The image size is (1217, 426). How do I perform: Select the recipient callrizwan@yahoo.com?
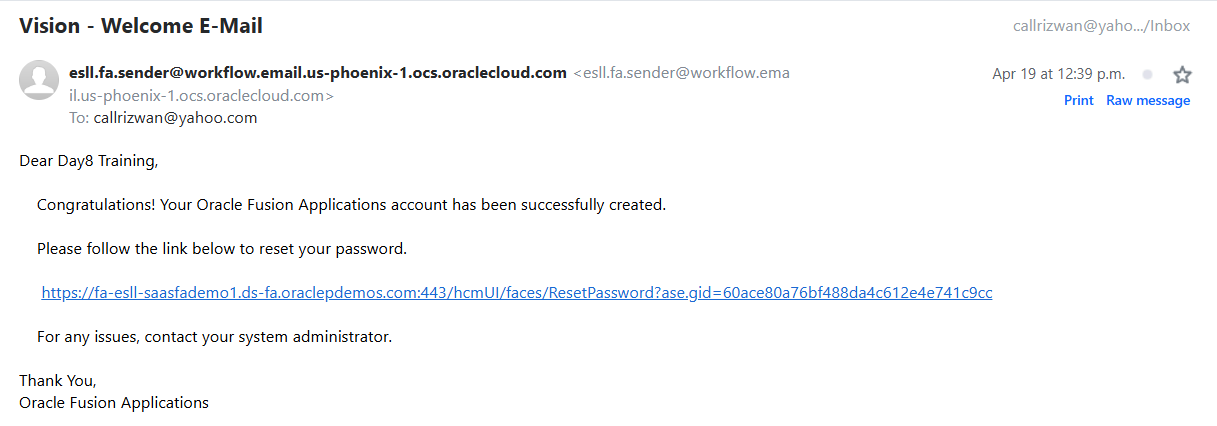pyautogui.click(x=175, y=118)
